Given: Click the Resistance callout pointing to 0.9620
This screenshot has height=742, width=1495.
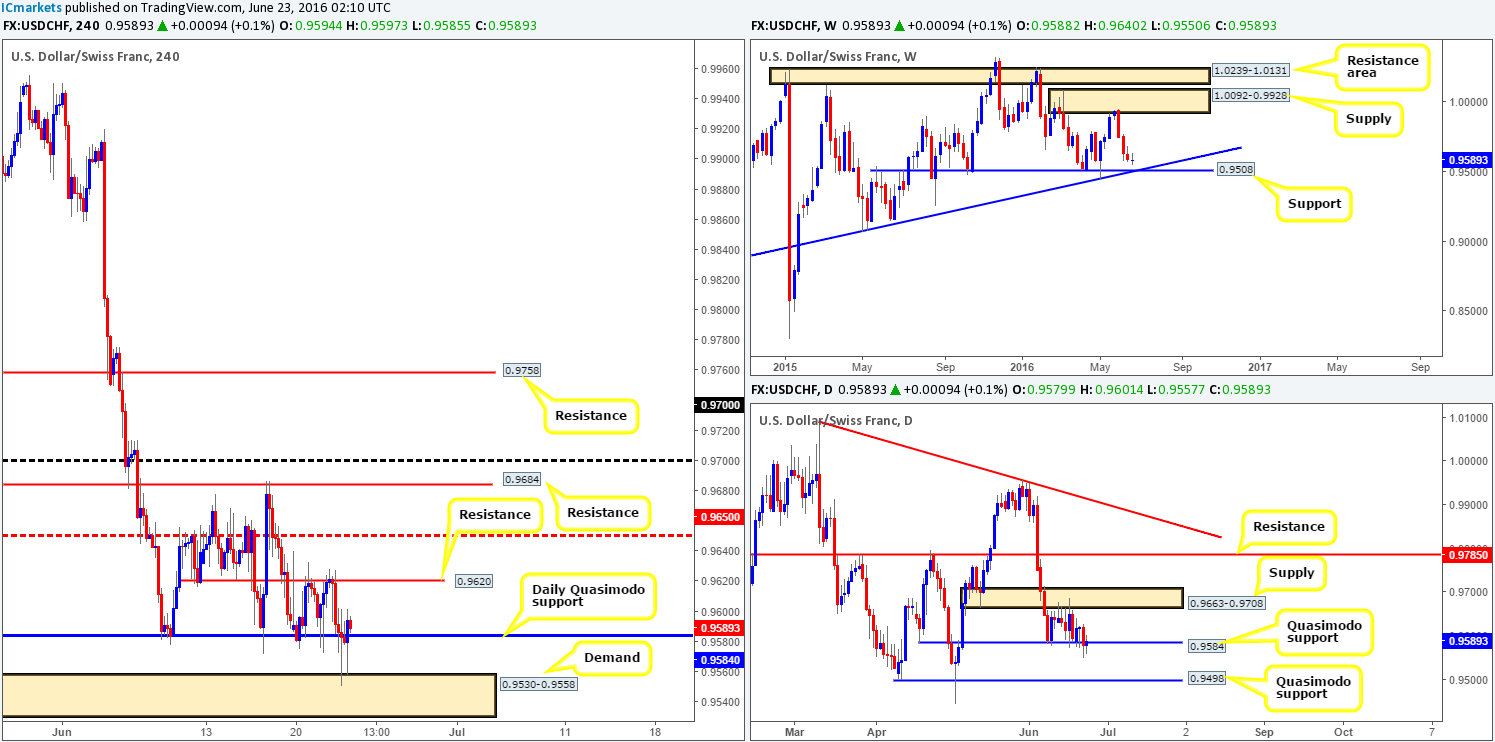Looking at the screenshot, I should 497,514.
